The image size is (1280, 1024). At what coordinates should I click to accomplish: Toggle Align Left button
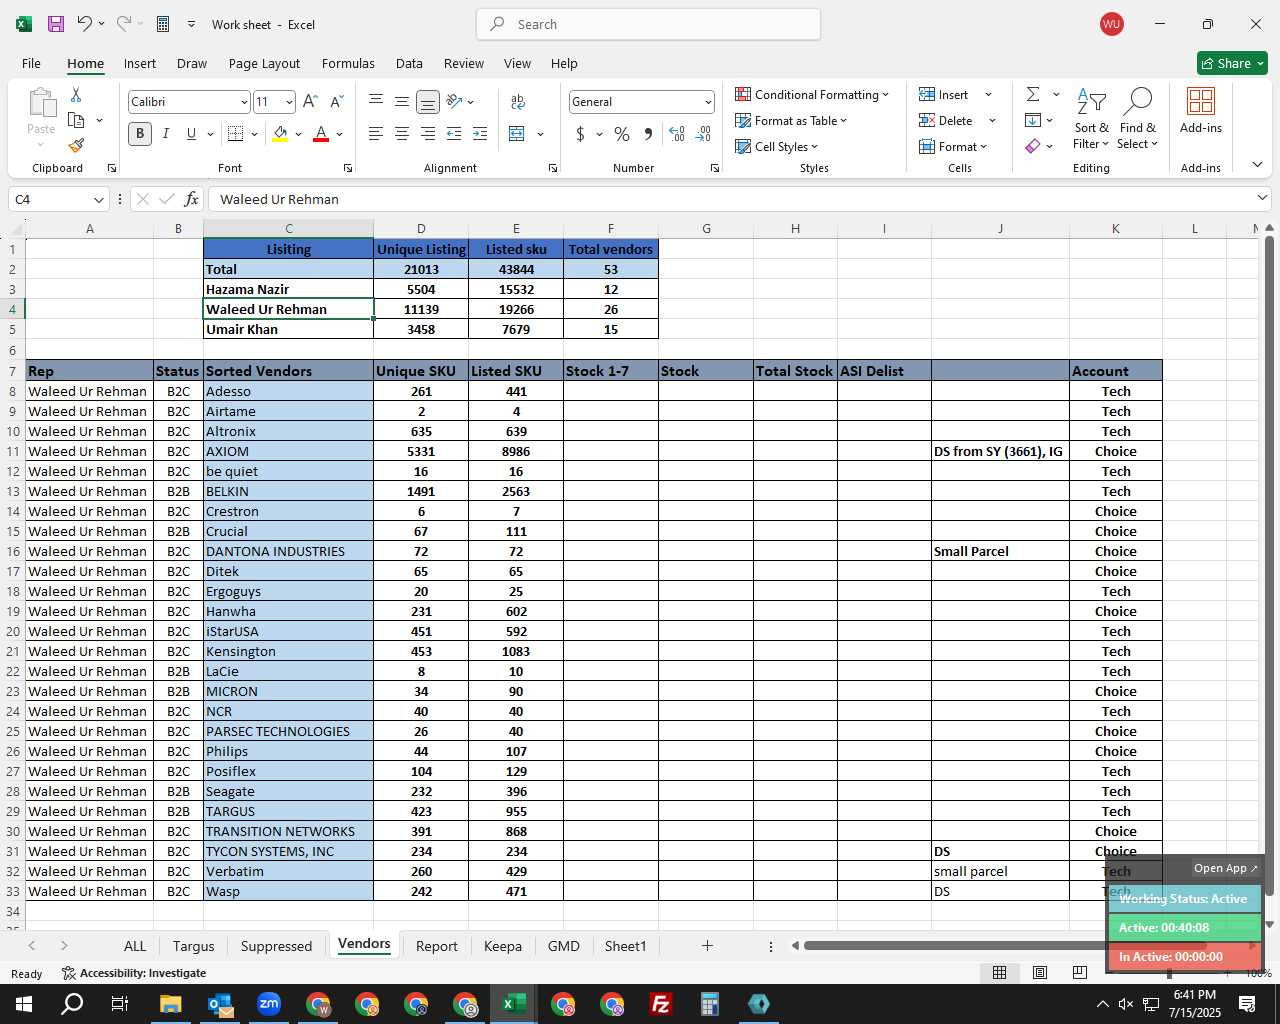376,134
